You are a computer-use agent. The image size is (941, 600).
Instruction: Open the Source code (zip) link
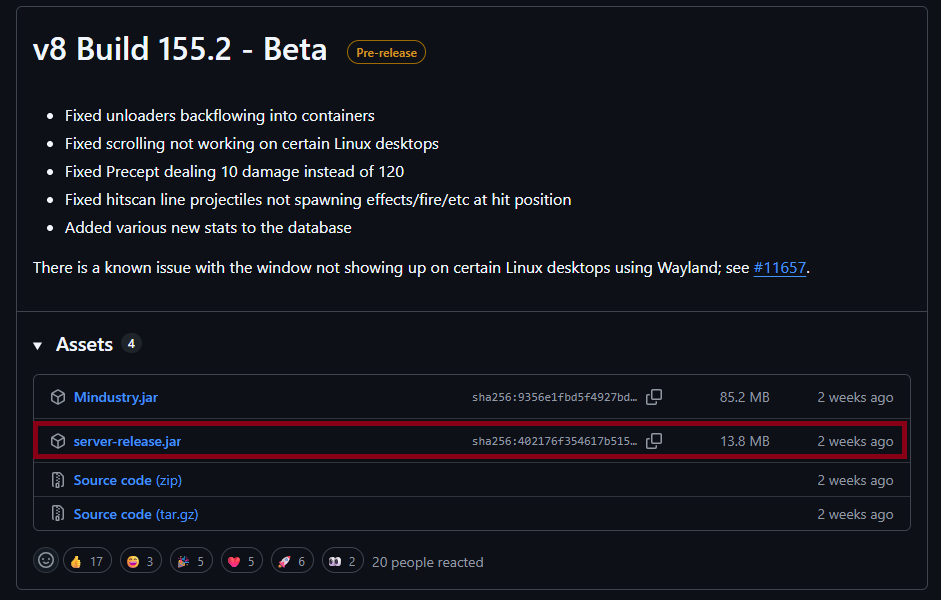click(x=128, y=480)
